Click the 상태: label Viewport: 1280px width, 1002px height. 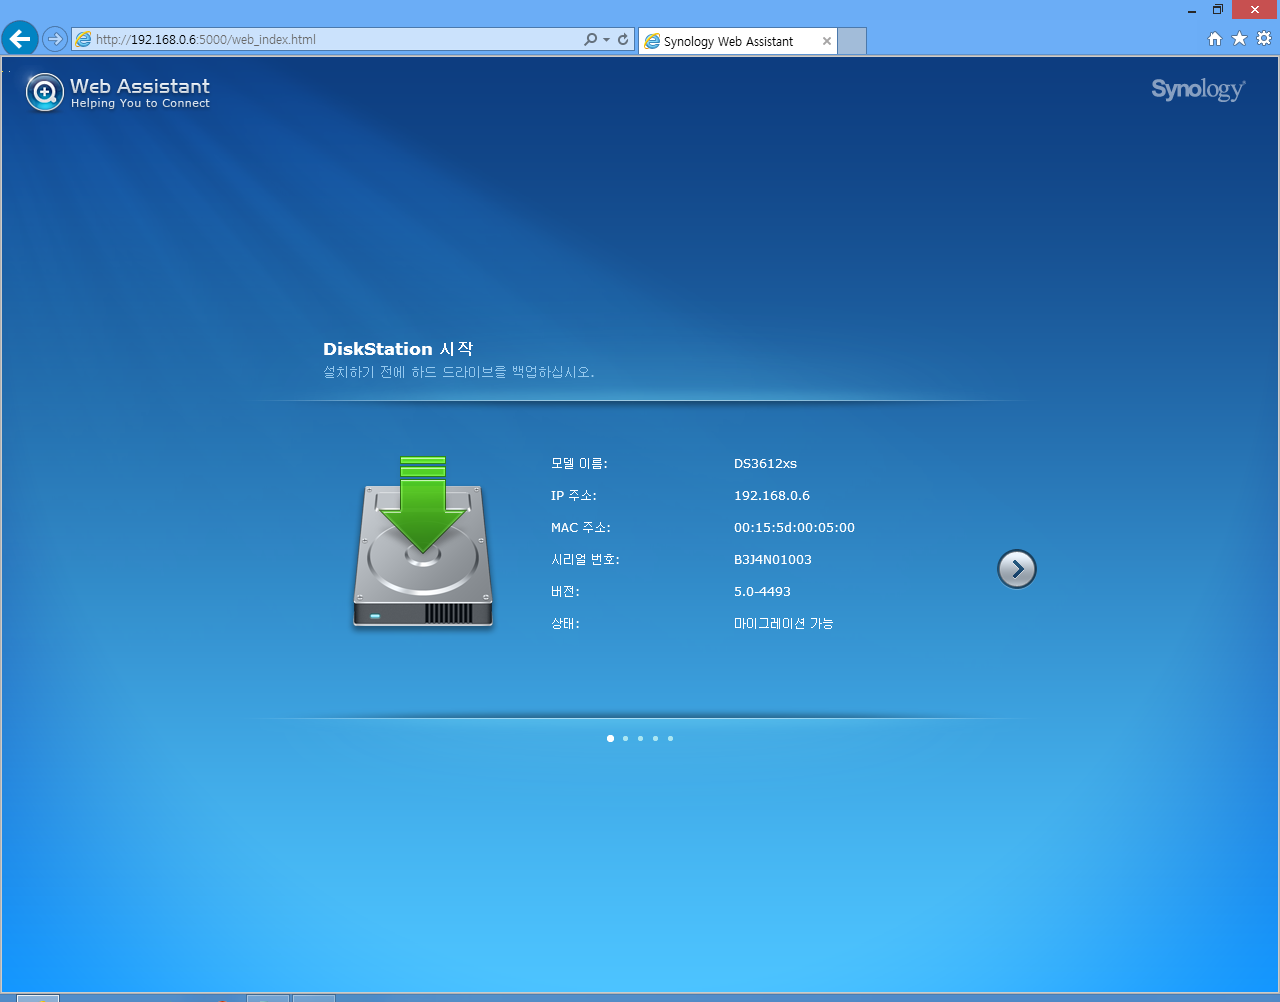click(565, 624)
